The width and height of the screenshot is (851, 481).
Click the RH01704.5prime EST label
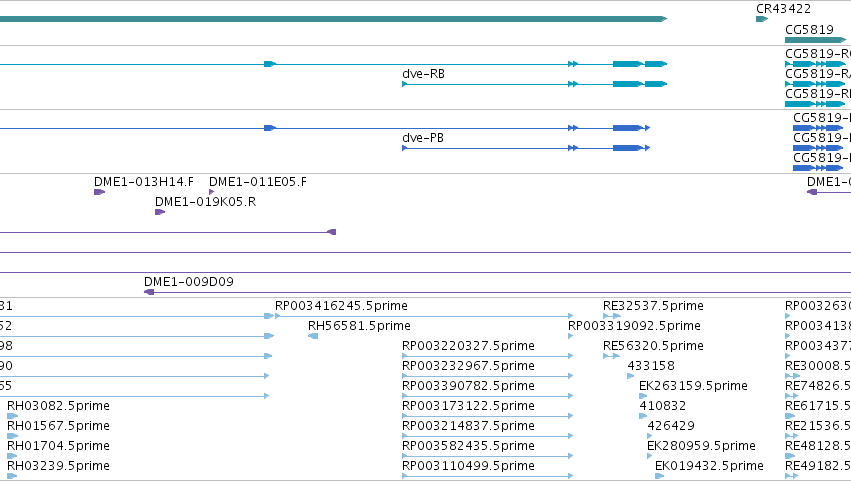point(59,446)
